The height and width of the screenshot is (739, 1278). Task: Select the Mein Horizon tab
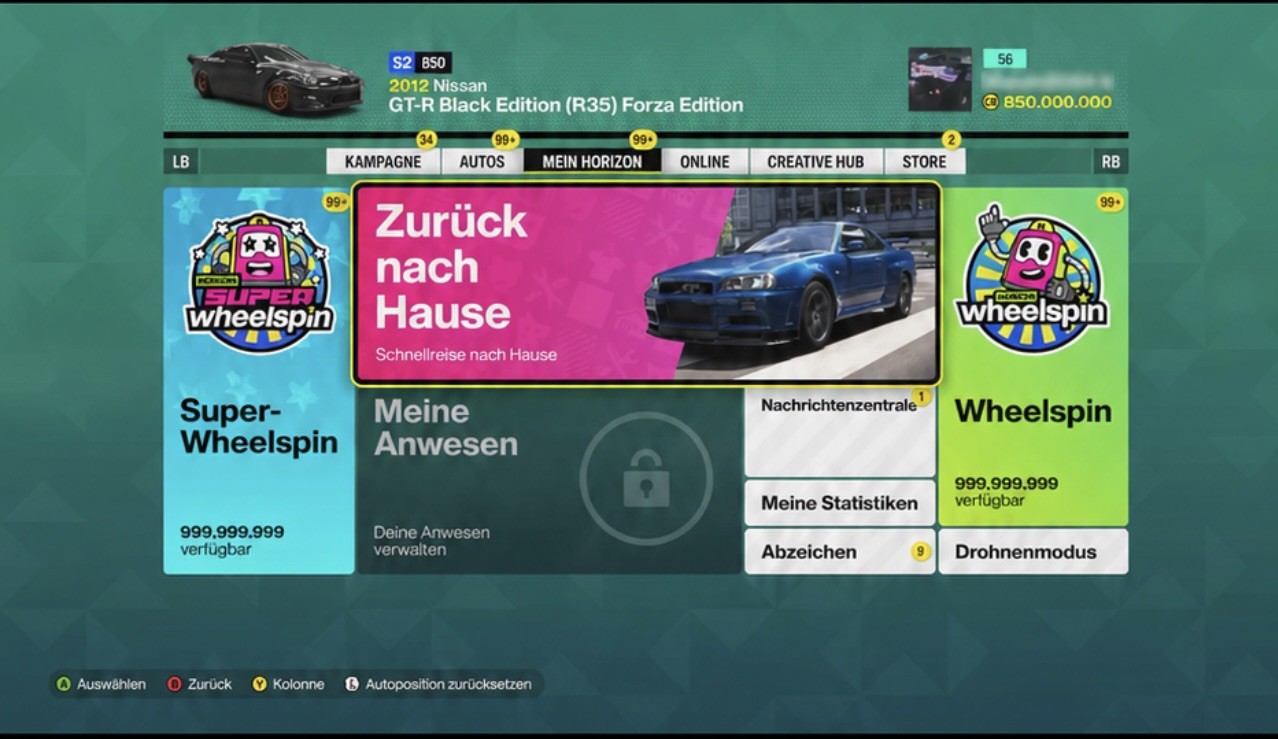tap(592, 161)
